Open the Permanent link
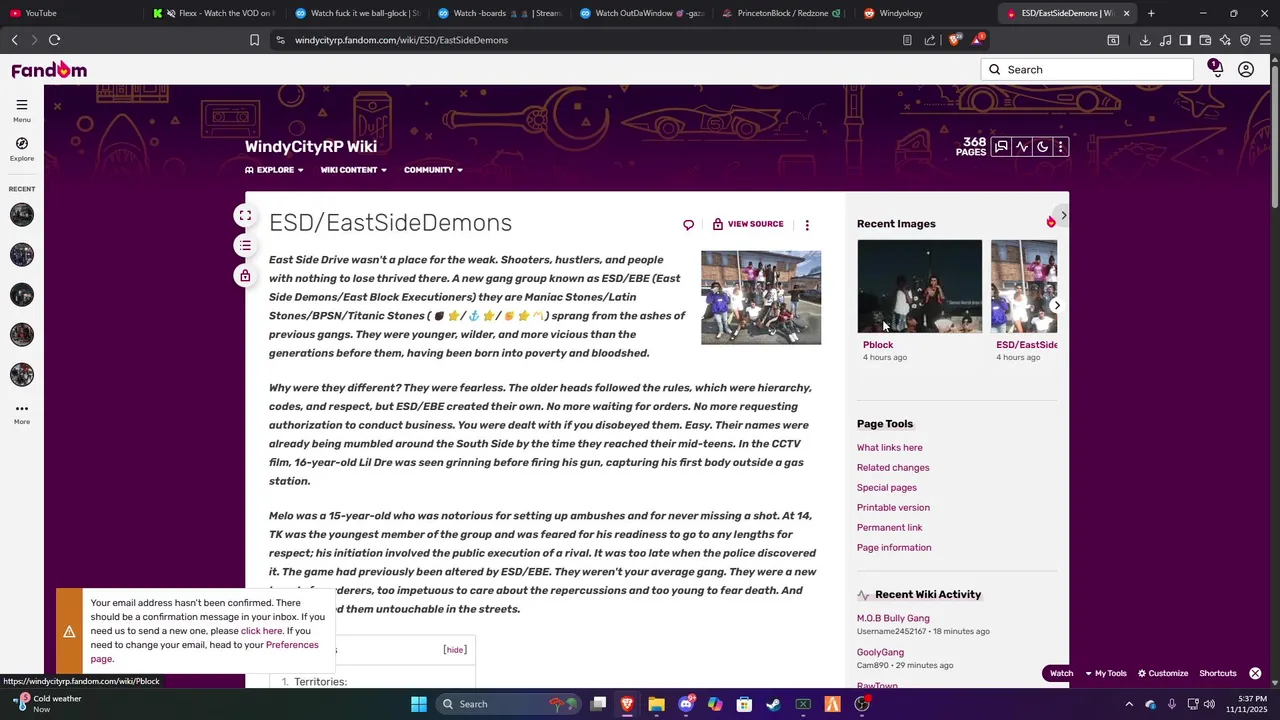This screenshot has width=1280, height=720. click(889, 528)
